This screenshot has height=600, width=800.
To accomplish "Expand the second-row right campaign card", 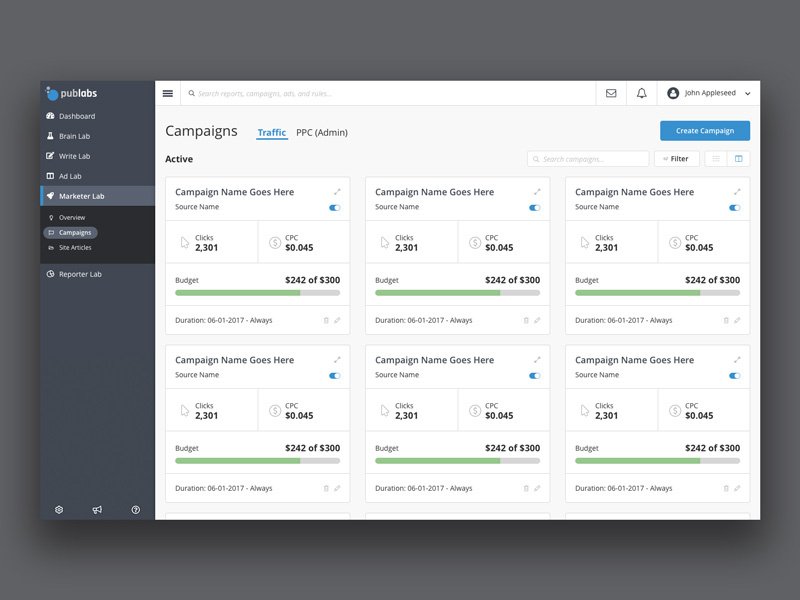I will click(737, 360).
